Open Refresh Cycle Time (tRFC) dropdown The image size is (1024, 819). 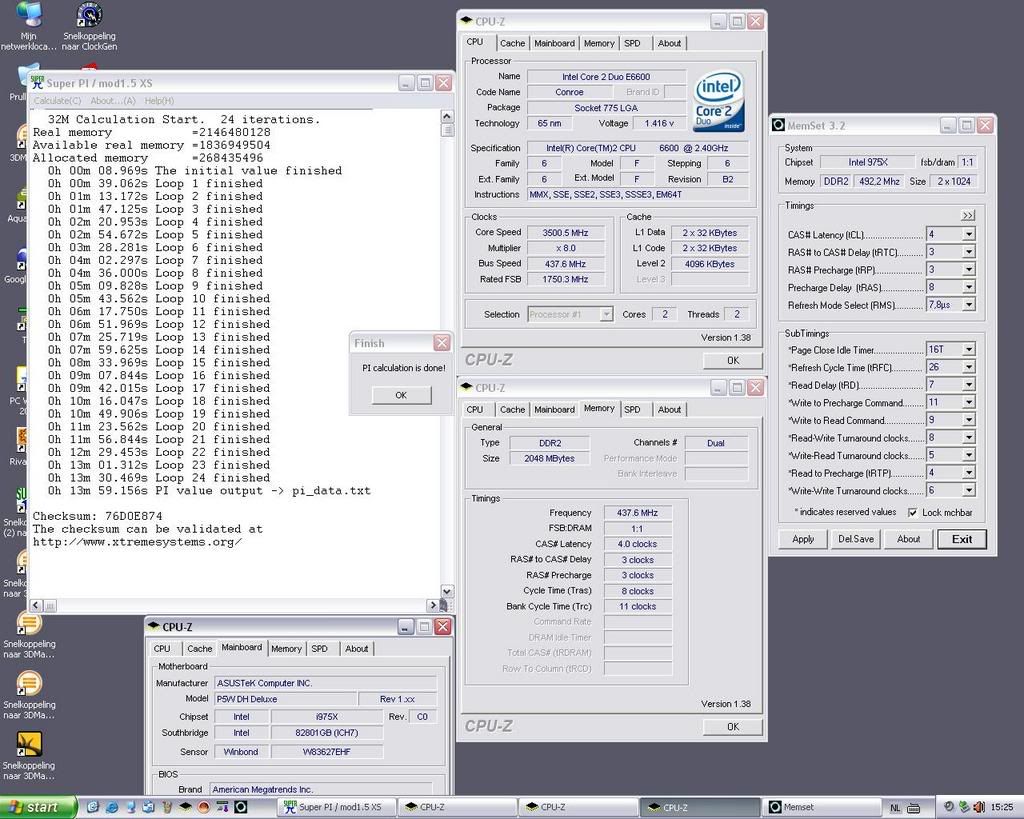tap(968, 367)
